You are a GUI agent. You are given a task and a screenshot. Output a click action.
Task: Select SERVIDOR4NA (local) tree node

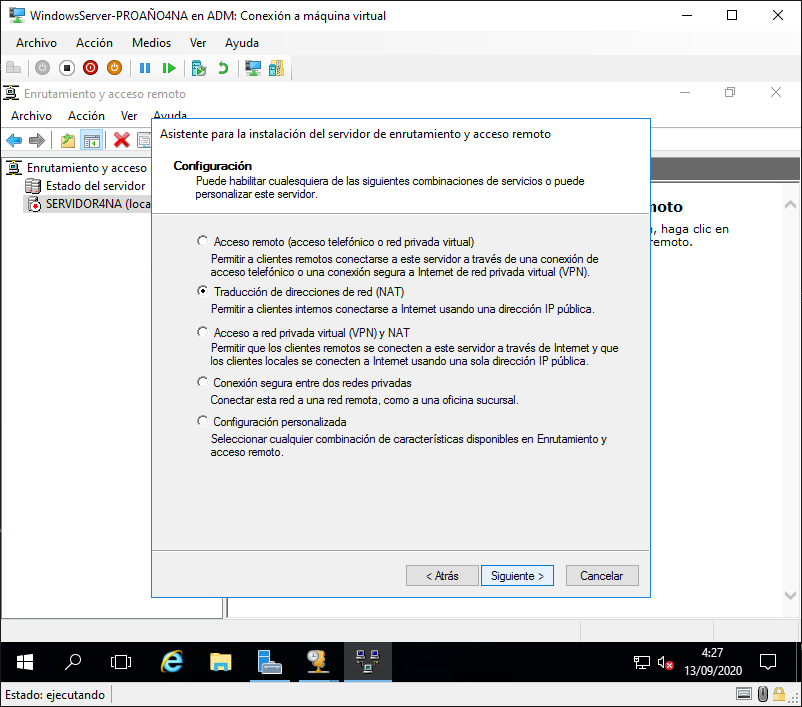pyautogui.click(x=98, y=204)
